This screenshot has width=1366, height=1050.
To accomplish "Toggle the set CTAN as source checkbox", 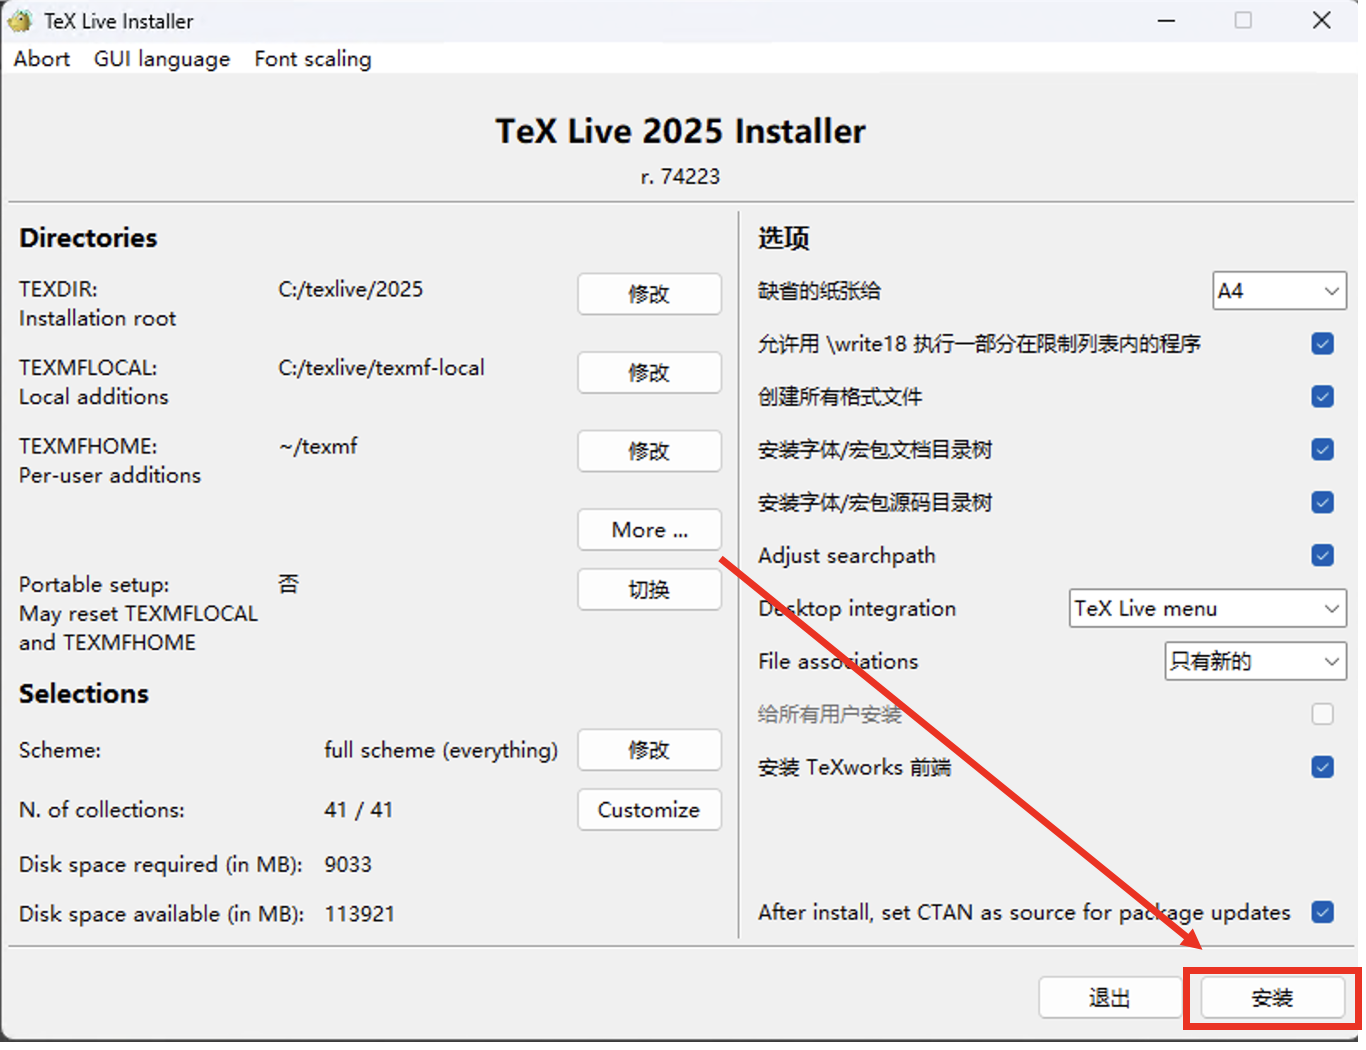I will click(1322, 912).
